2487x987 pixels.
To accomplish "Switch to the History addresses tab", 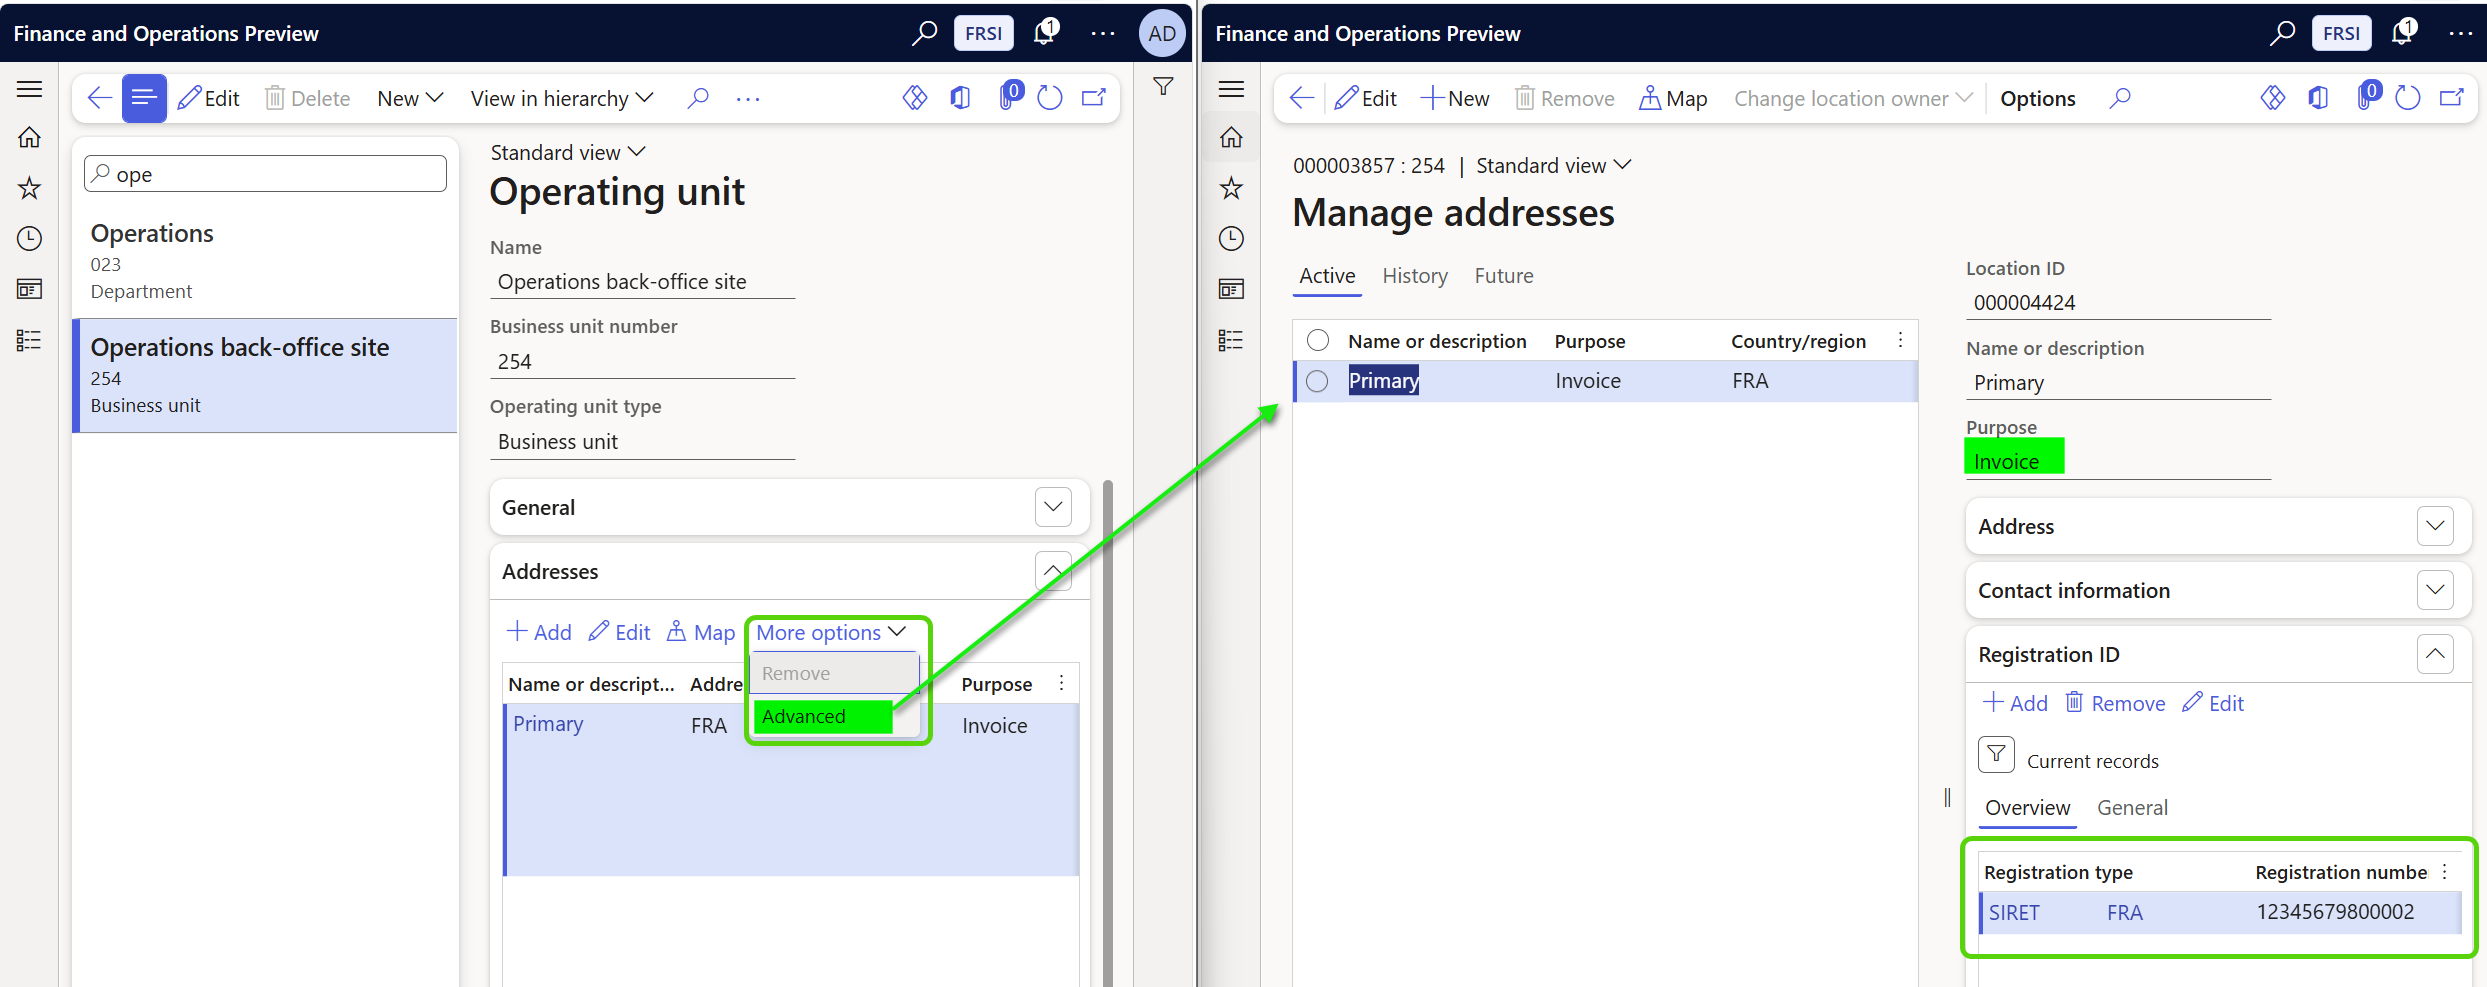I will 1415,276.
